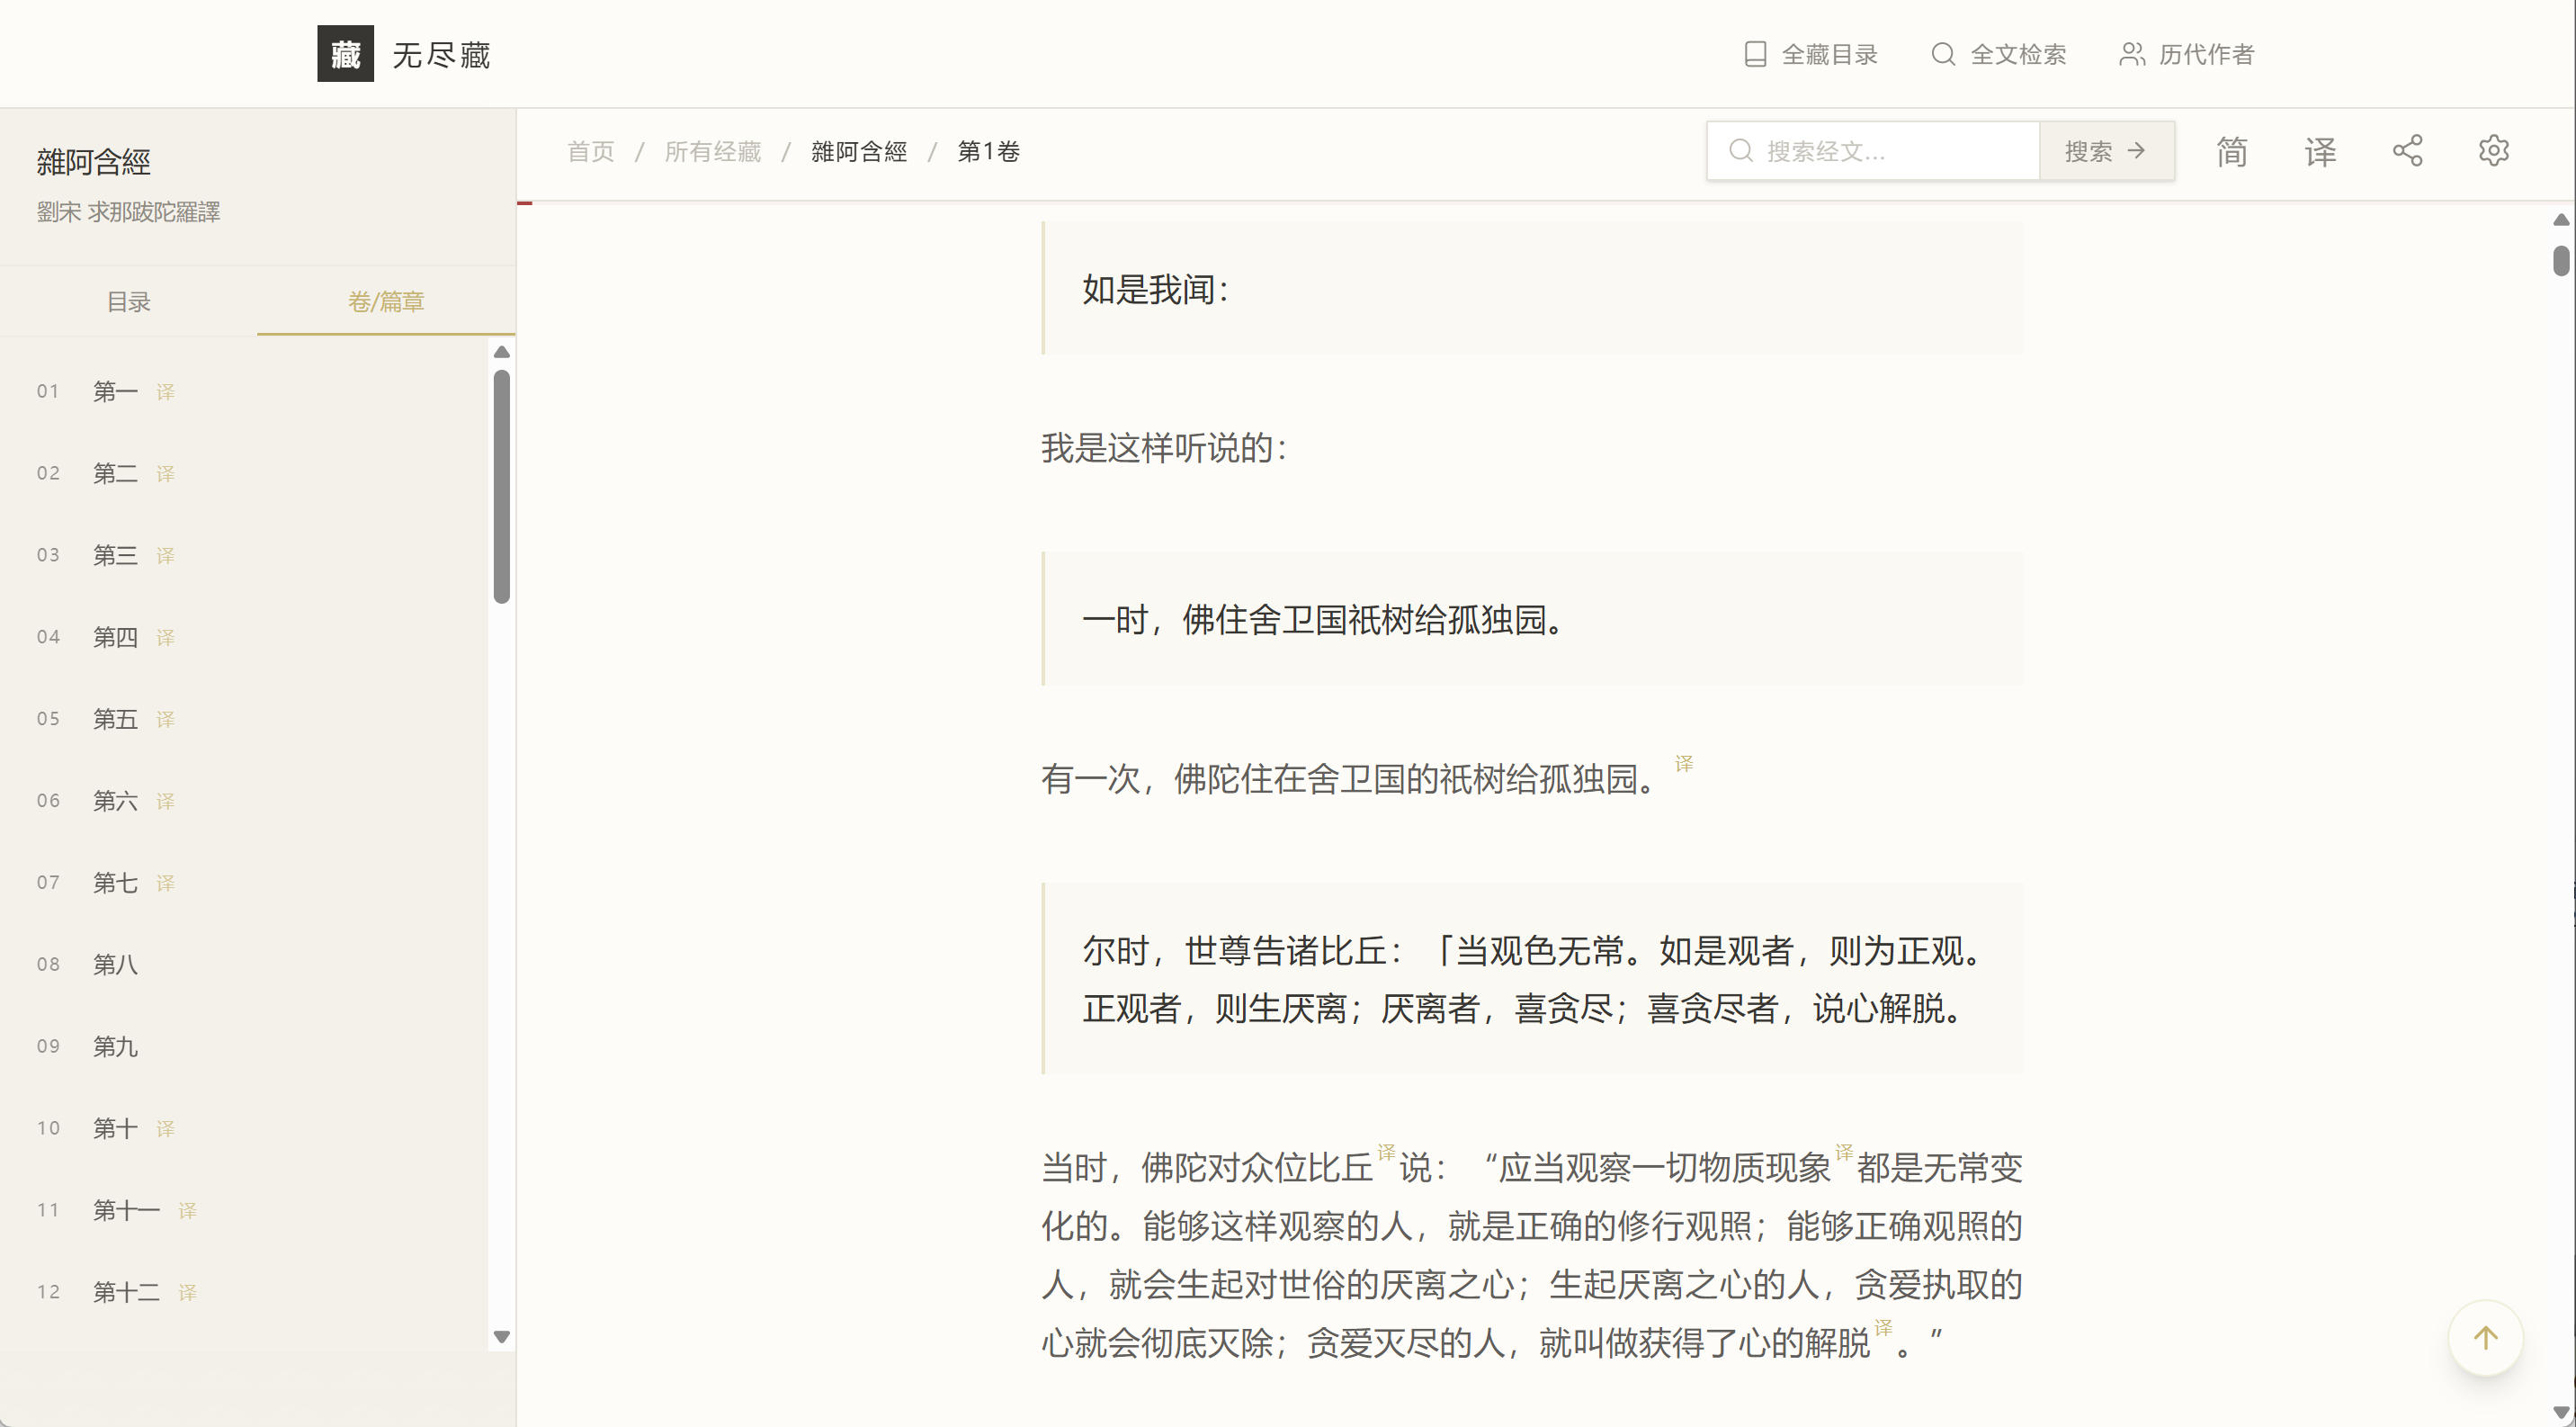Screen dimensions: 2576x1427
Task: Click the search magnifier icon in 搜索经文 box
Action: tap(1741, 151)
